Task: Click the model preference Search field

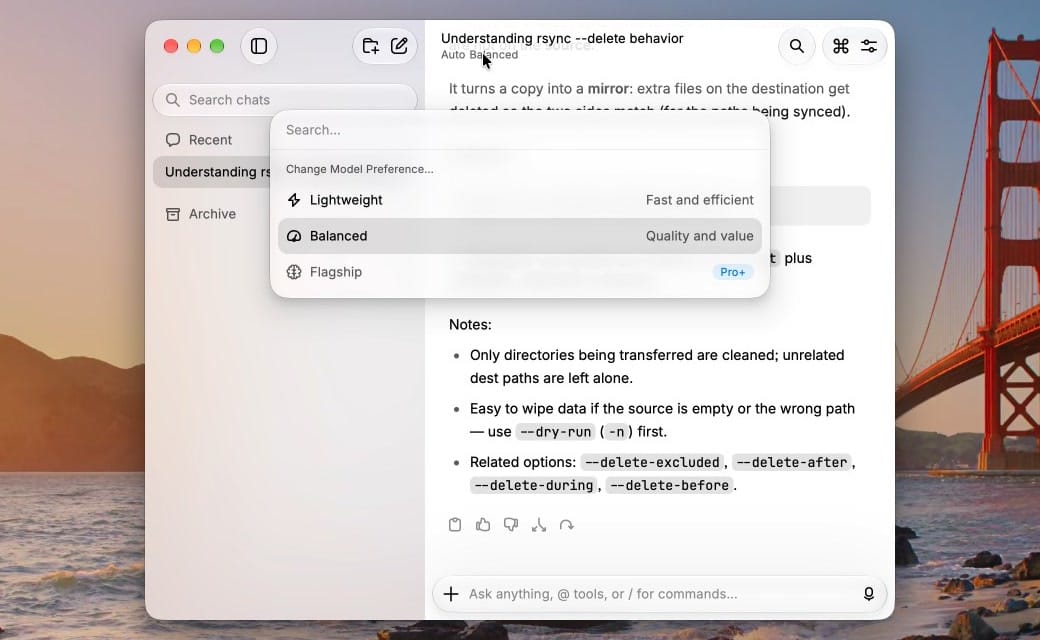Action: click(520, 130)
